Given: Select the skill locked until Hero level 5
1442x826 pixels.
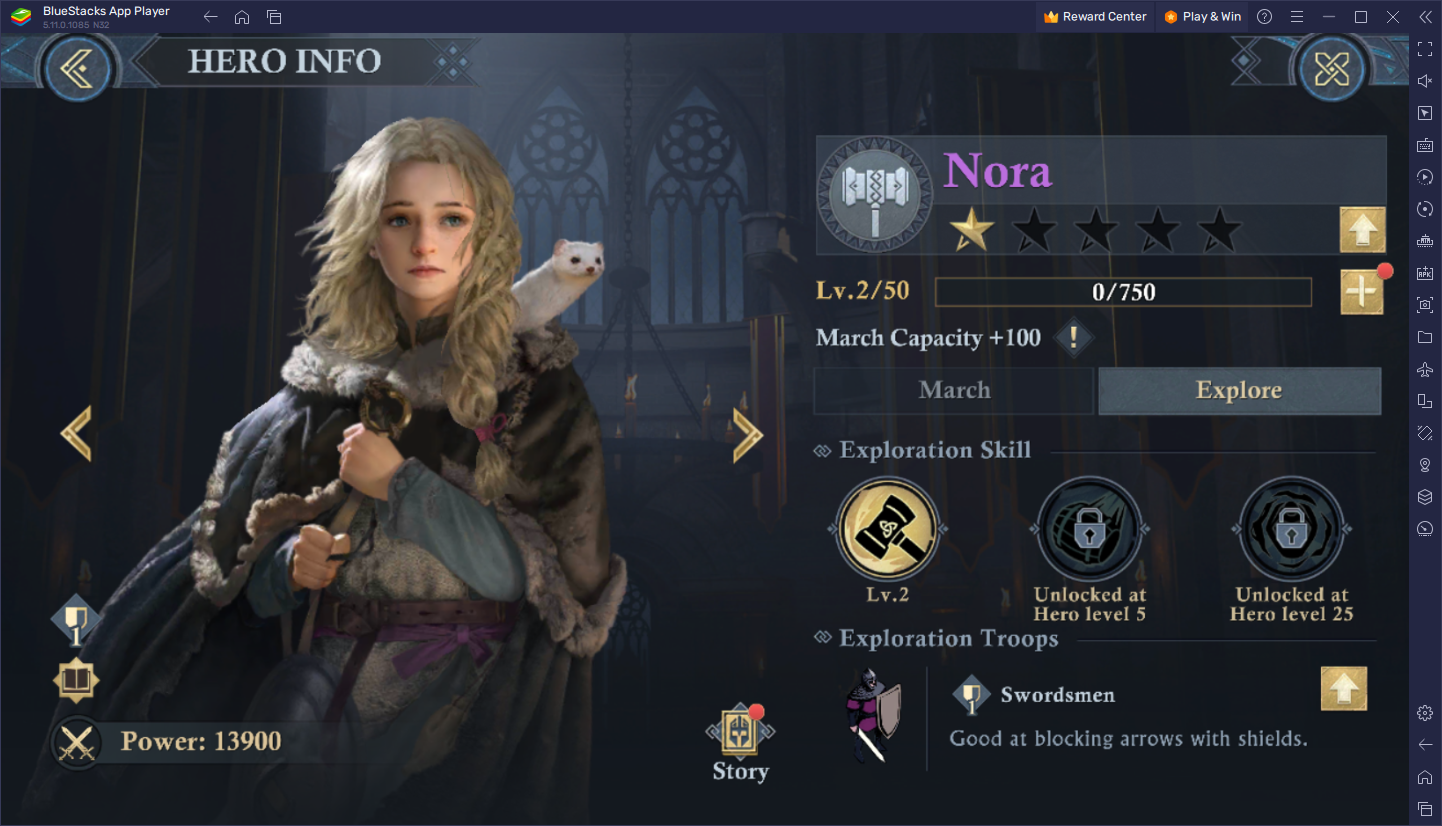Looking at the screenshot, I should (x=1090, y=529).
